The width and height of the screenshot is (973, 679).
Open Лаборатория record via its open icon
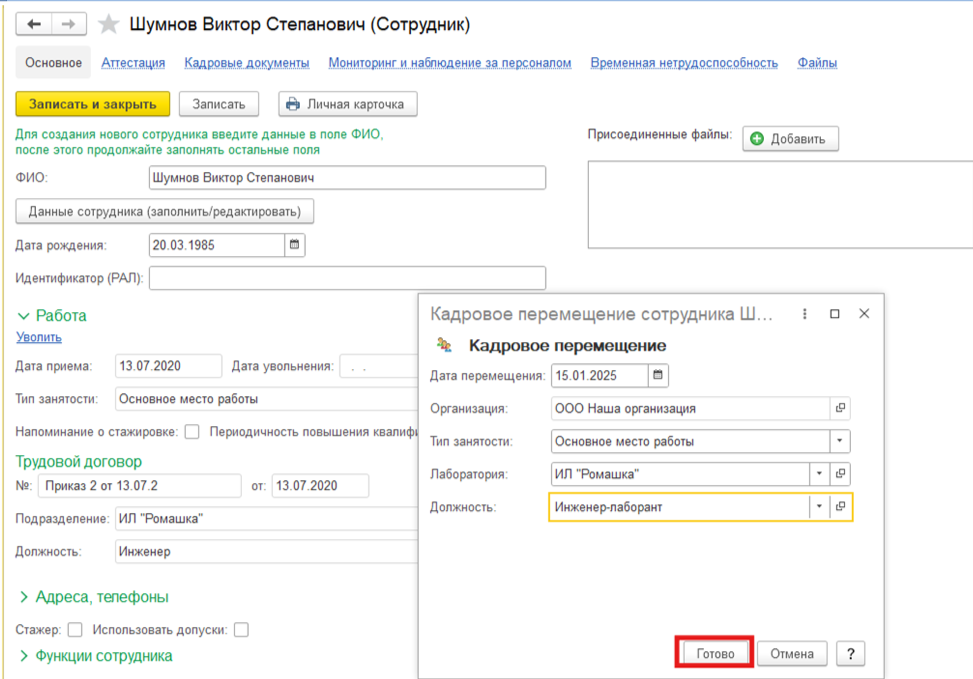click(x=840, y=474)
